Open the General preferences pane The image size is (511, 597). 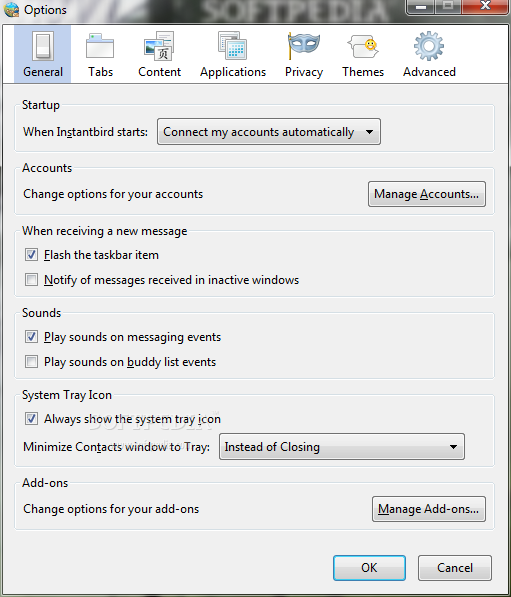43,54
